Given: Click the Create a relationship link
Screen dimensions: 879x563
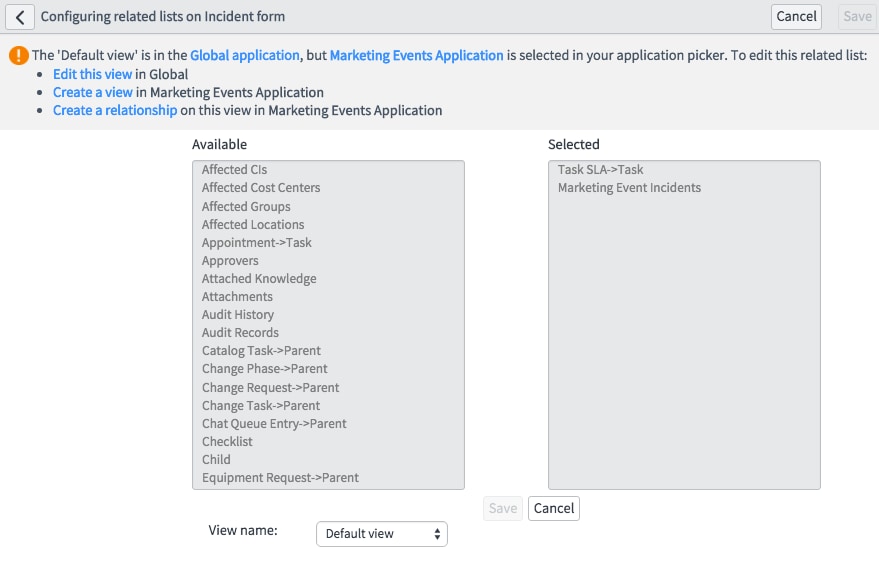Looking at the screenshot, I should [115, 110].
